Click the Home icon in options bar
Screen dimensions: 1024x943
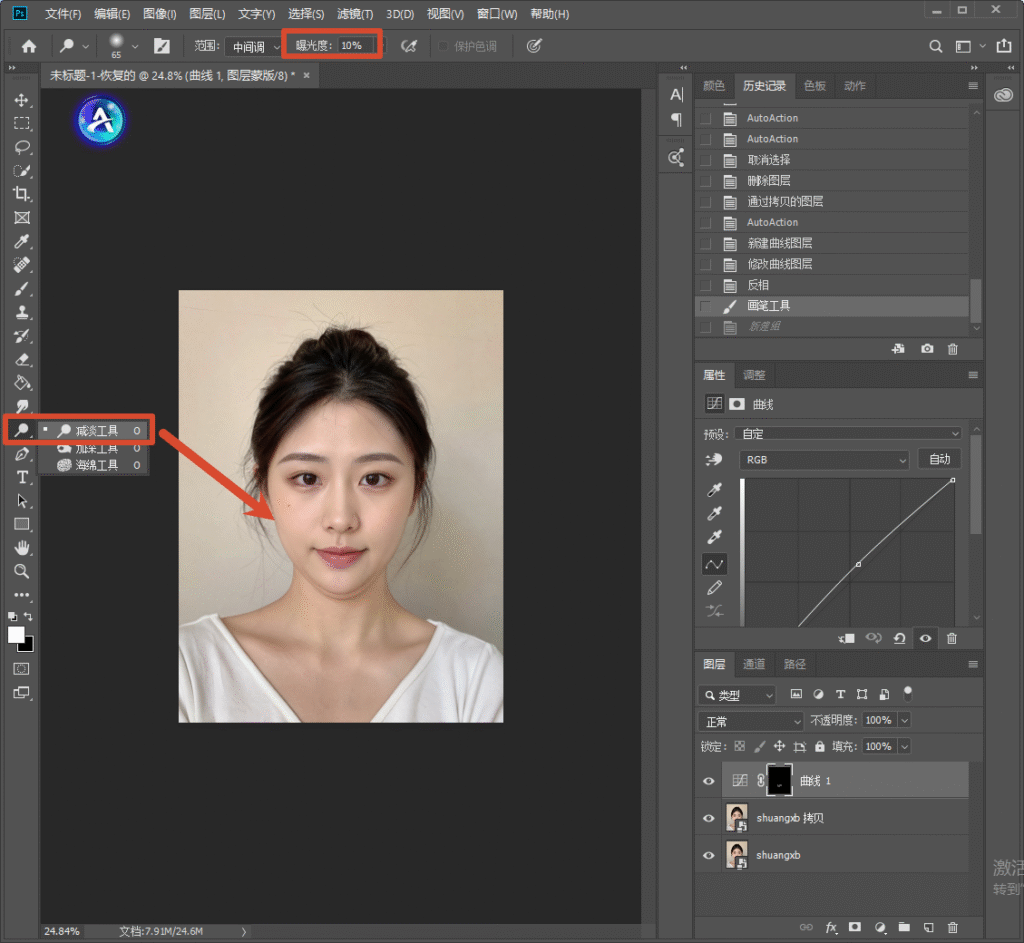(29, 46)
